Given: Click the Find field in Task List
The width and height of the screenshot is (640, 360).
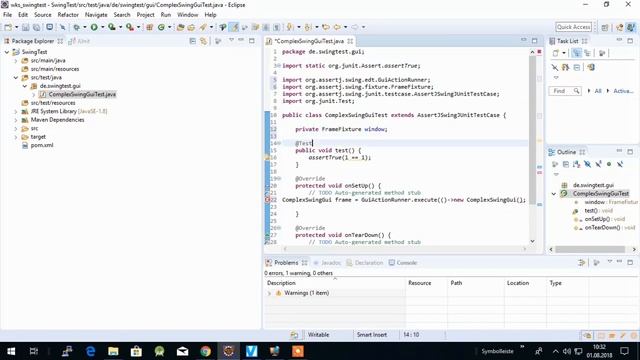Looking at the screenshot, I should [x=565, y=91].
